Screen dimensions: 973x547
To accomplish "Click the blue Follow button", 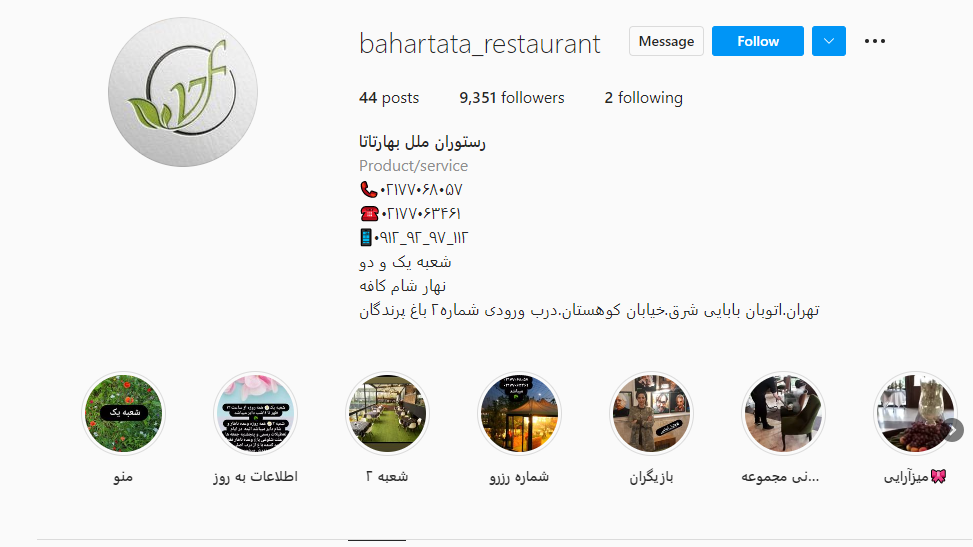I will [757, 41].
